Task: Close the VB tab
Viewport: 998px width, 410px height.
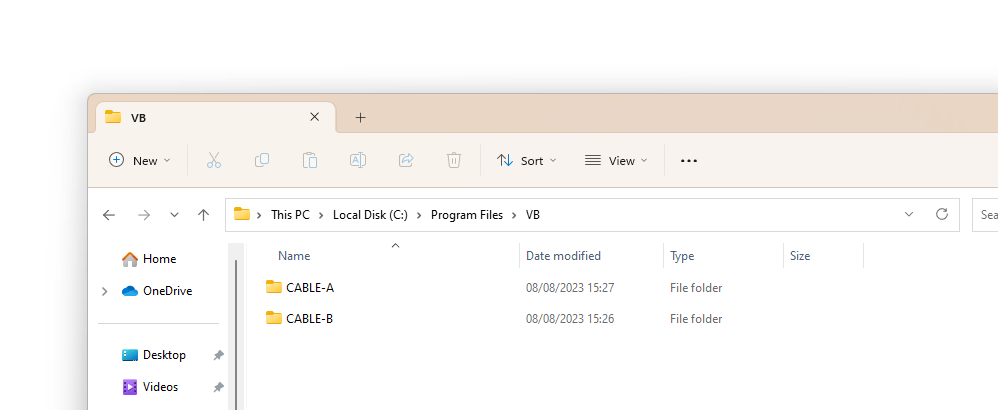Action: 314,117
